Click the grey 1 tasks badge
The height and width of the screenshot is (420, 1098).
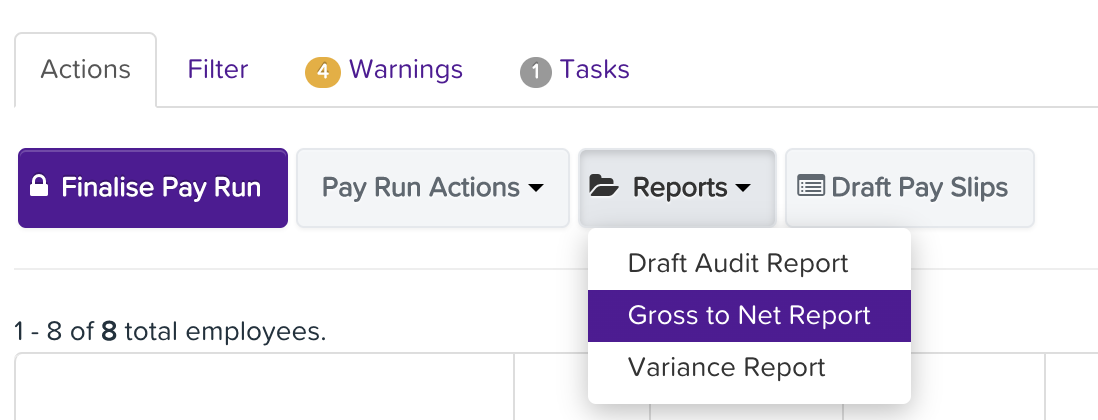[x=536, y=71]
